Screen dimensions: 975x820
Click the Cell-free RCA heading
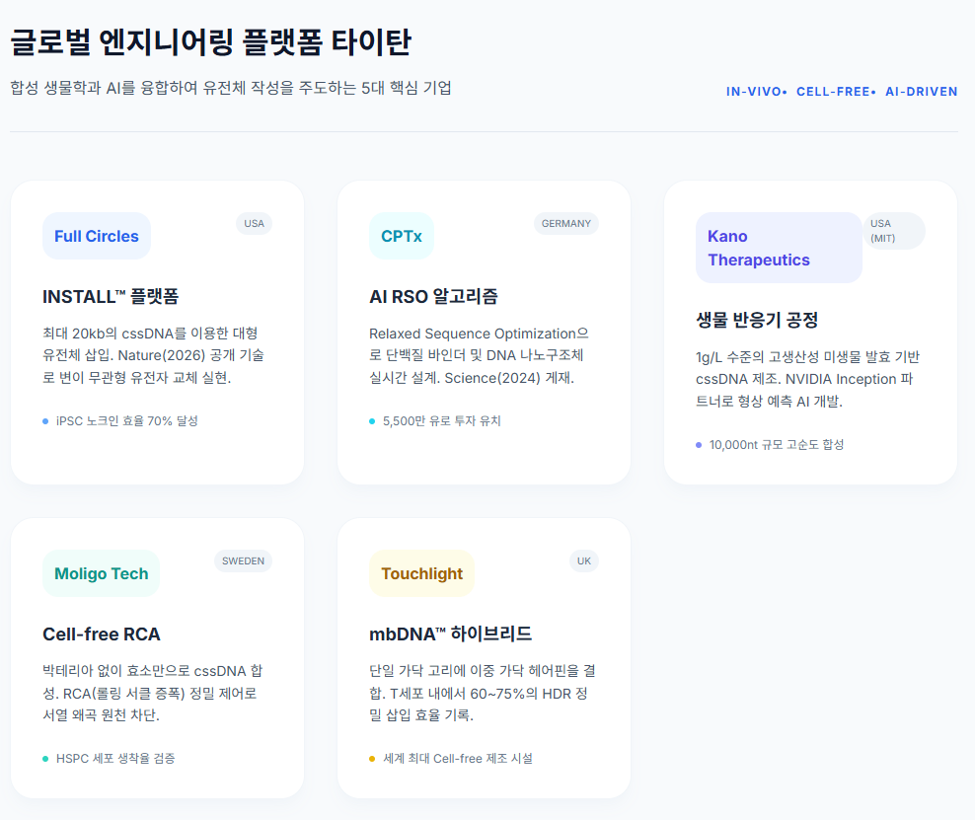coord(101,634)
